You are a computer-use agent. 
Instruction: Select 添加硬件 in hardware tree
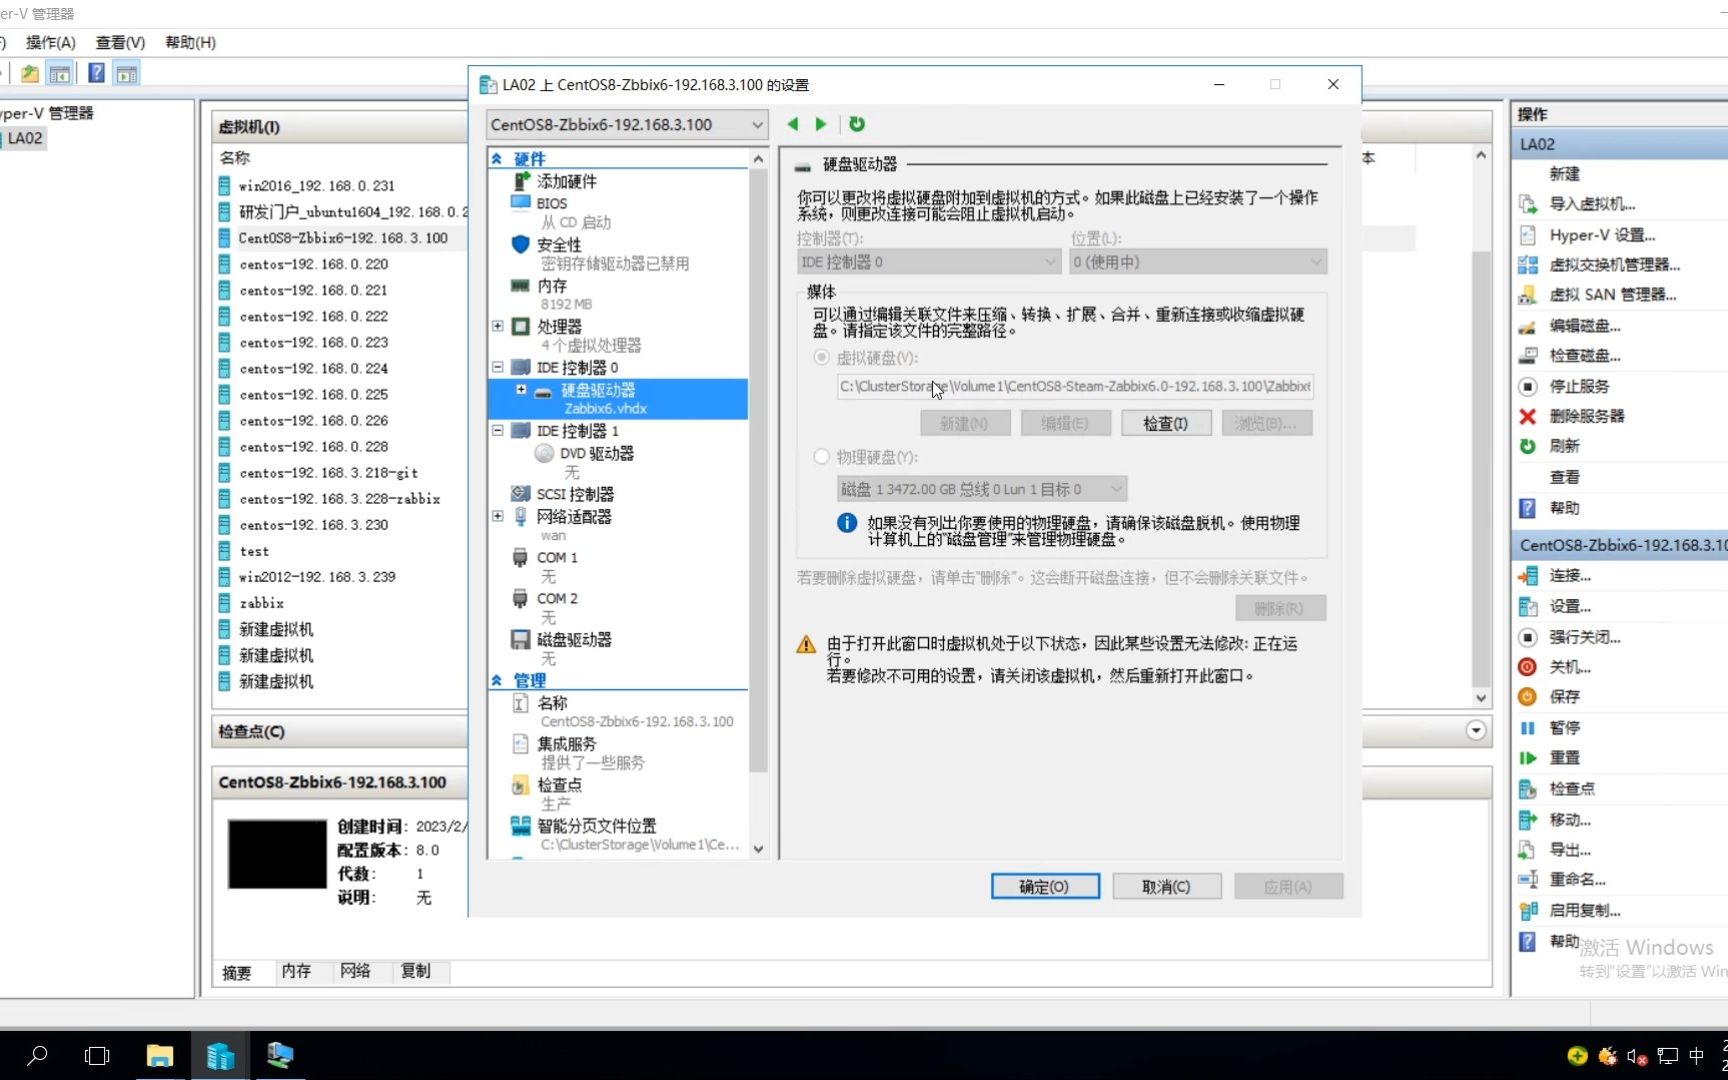tap(566, 181)
